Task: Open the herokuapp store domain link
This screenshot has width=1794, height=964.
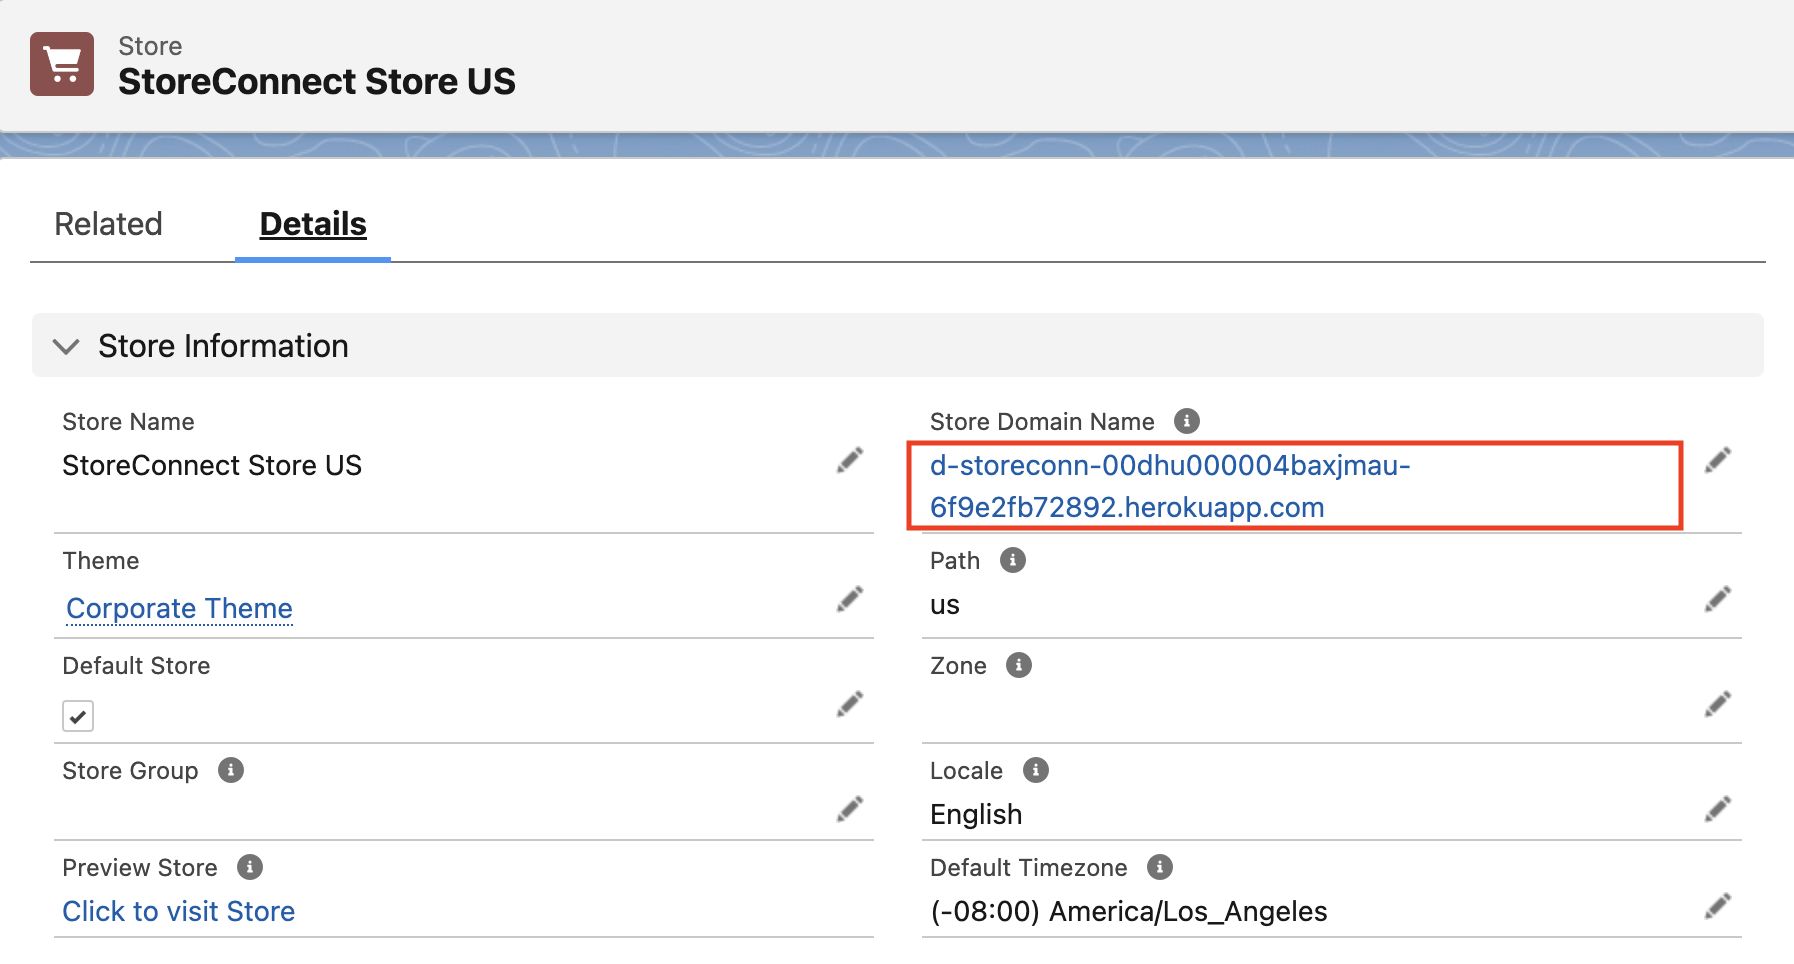Action: [x=1170, y=486]
